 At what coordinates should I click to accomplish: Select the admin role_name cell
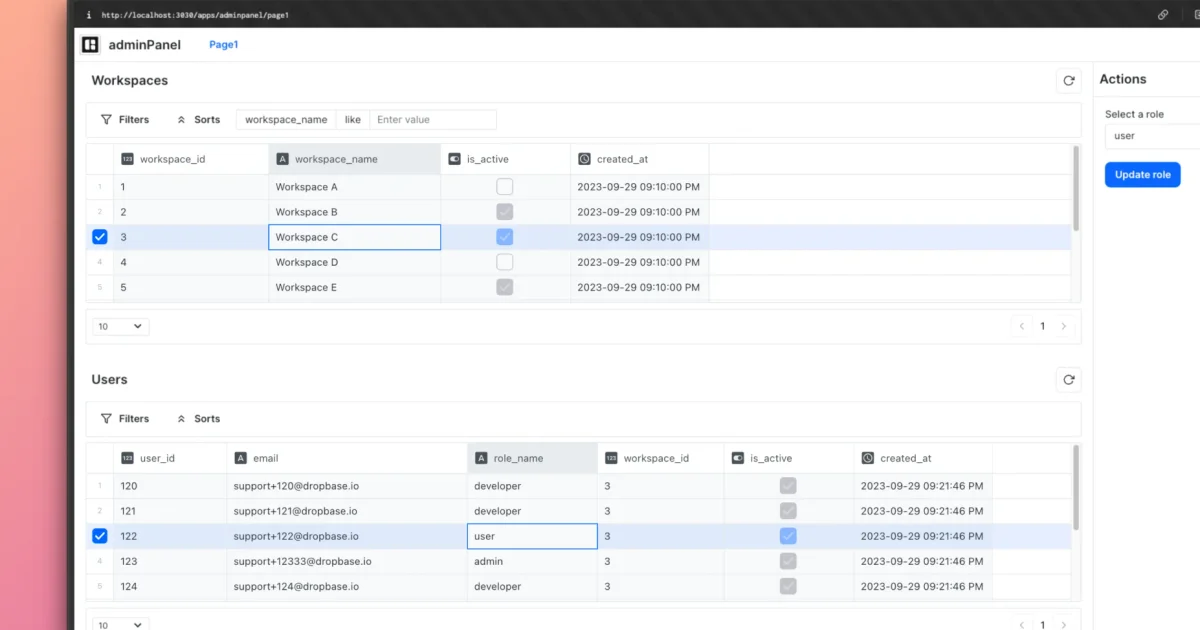(532, 561)
